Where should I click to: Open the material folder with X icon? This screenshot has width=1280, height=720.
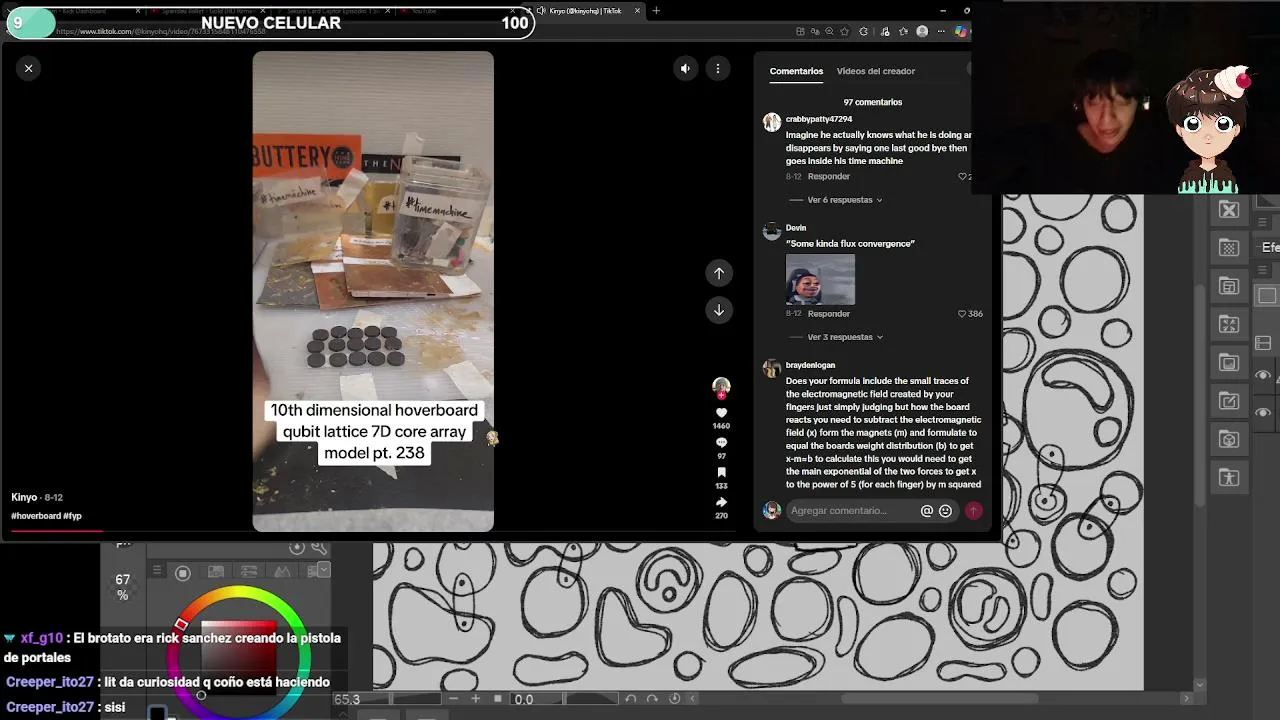1229,210
